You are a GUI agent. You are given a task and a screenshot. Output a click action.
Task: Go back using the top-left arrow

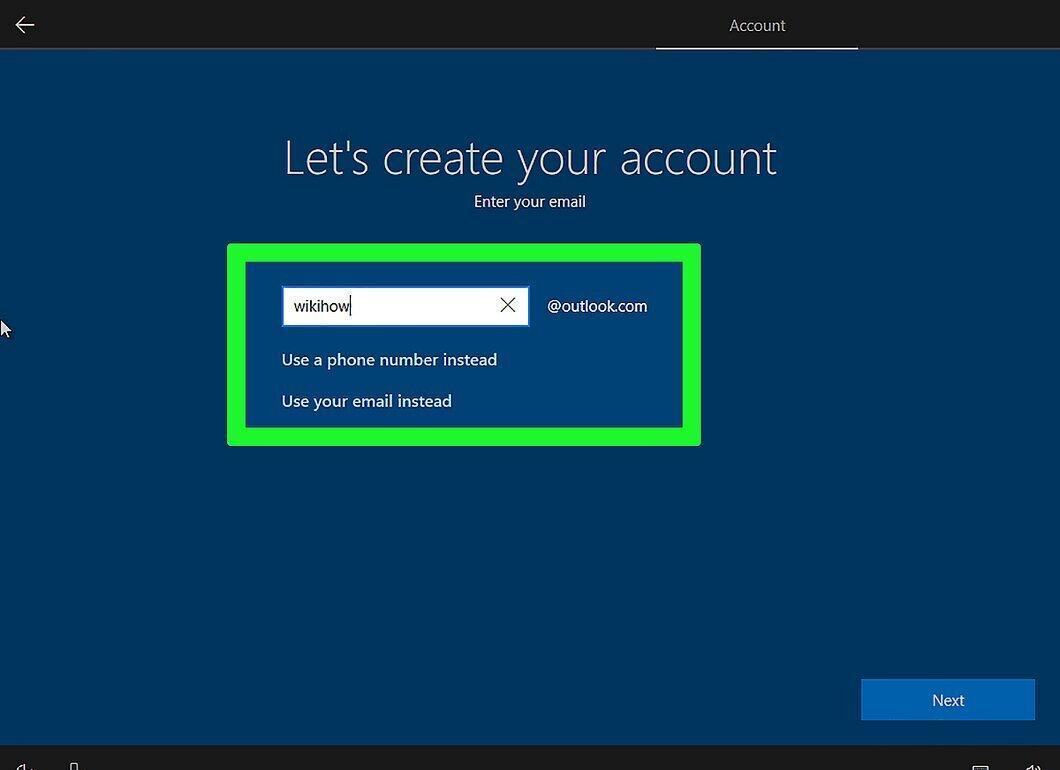[25, 25]
